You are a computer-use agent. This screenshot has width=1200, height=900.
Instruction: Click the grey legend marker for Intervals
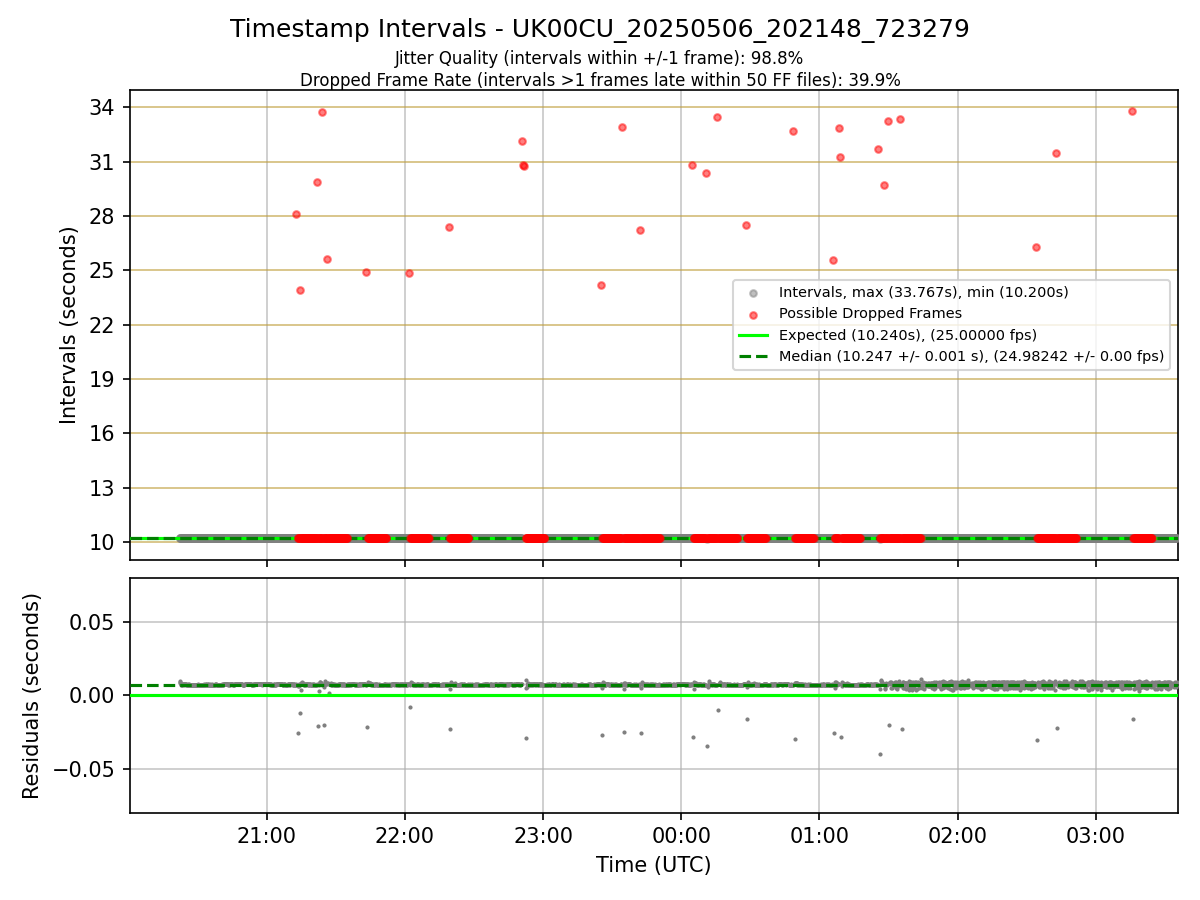[x=754, y=293]
